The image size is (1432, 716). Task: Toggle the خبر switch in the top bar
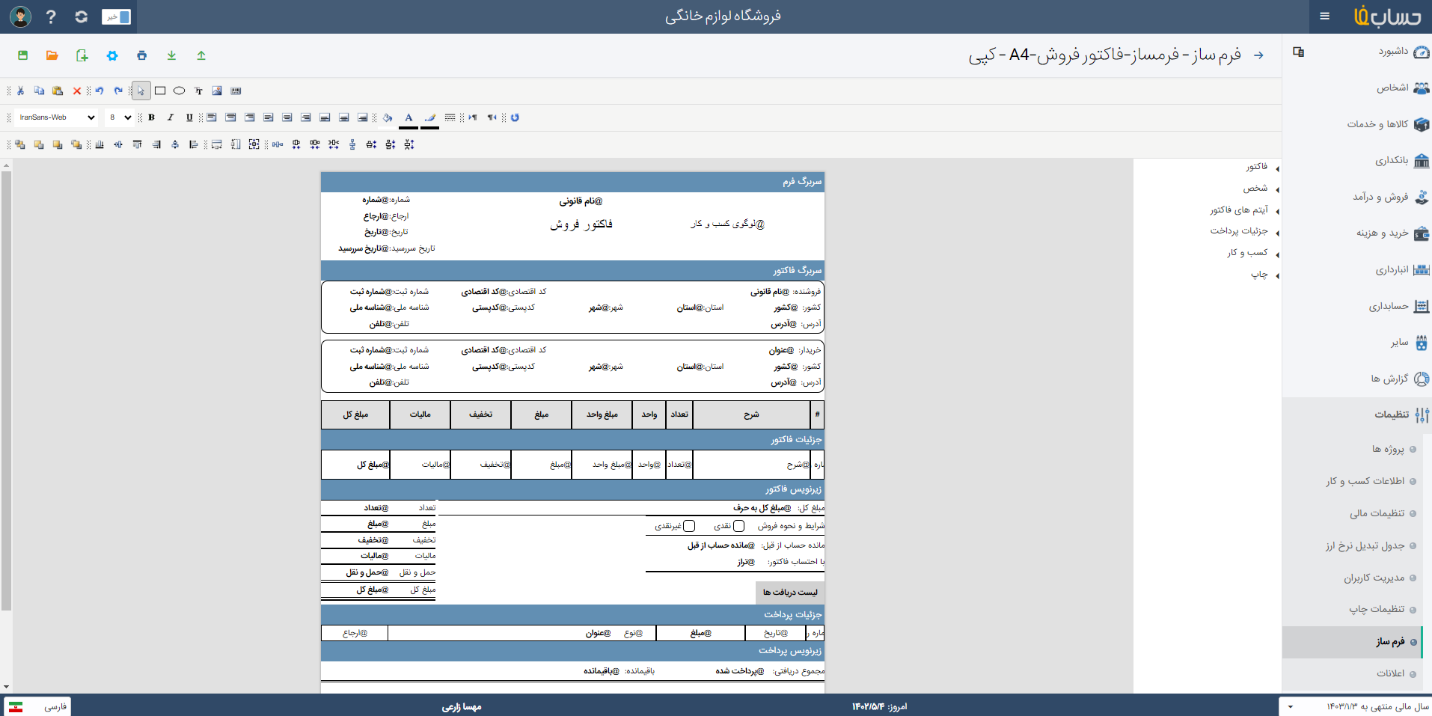[116, 16]
